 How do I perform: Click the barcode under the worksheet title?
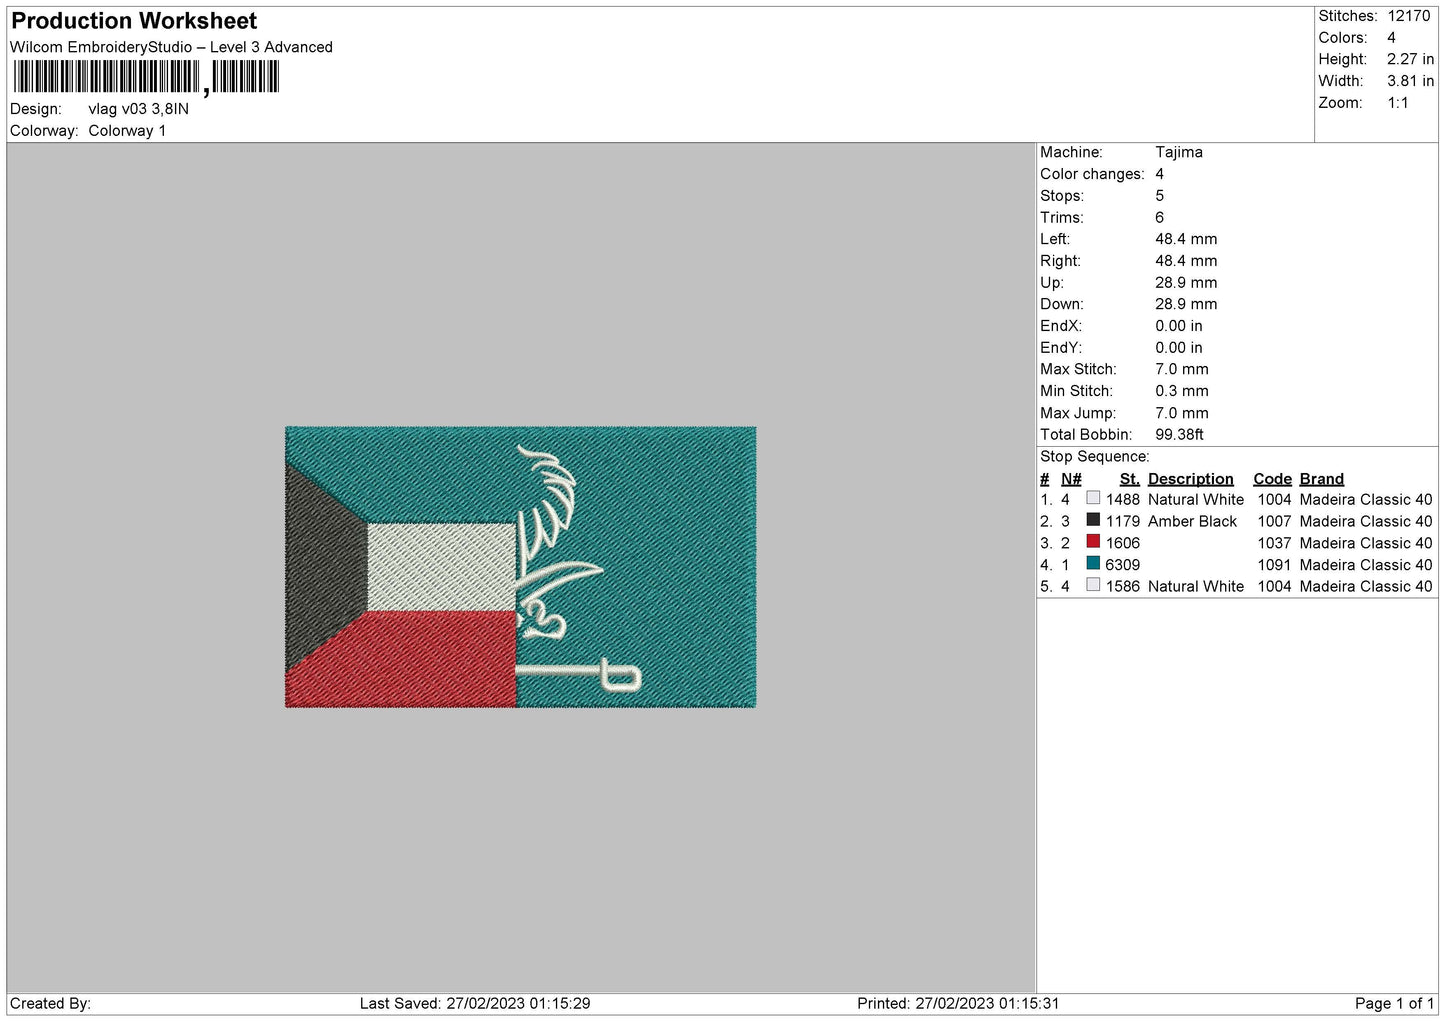coord(146,77)
